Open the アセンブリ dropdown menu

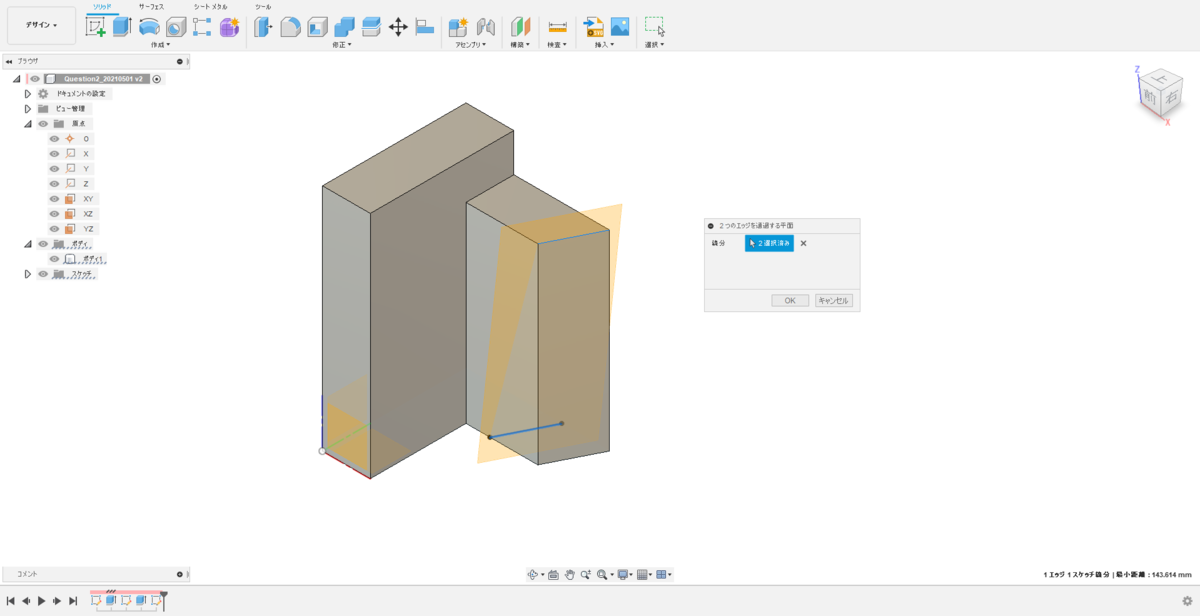point(471,45)
